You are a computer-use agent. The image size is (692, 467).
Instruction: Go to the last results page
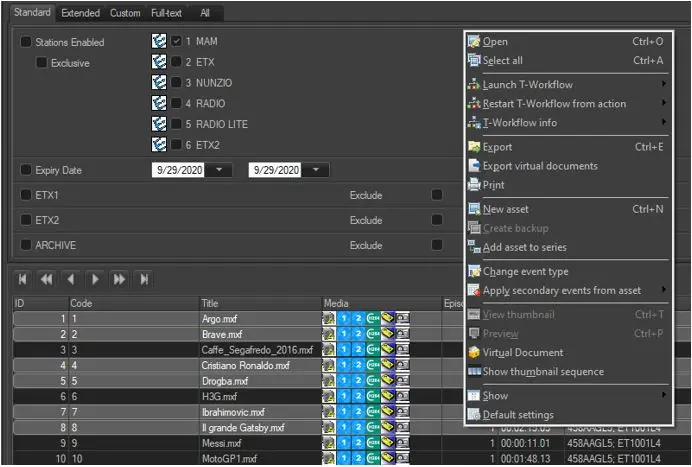144,279
